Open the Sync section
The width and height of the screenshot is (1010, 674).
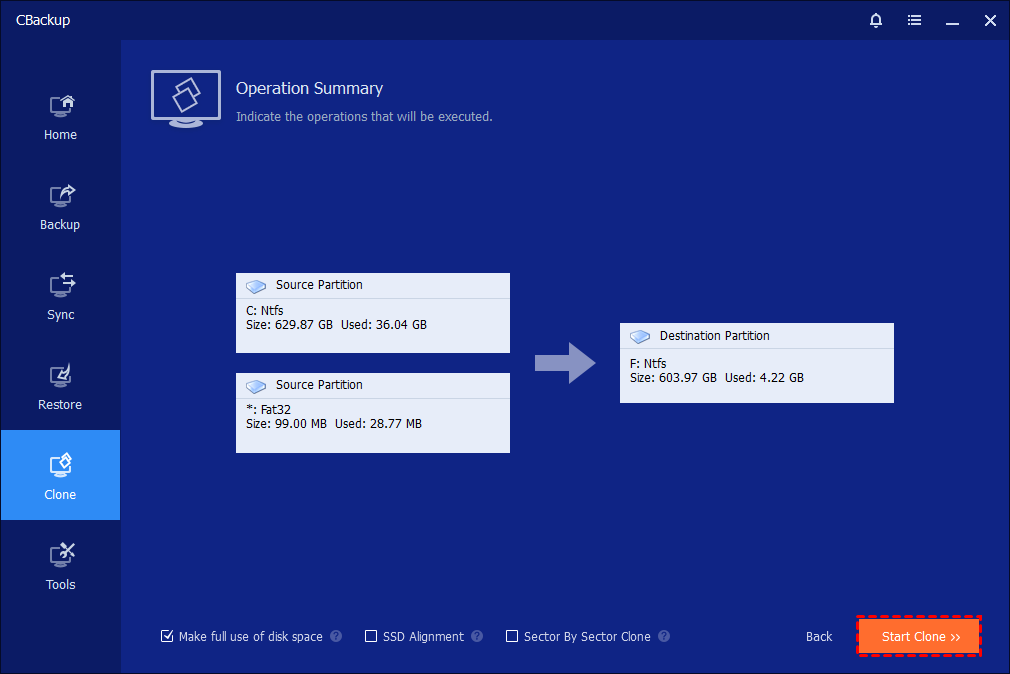(x=60, y=296)
